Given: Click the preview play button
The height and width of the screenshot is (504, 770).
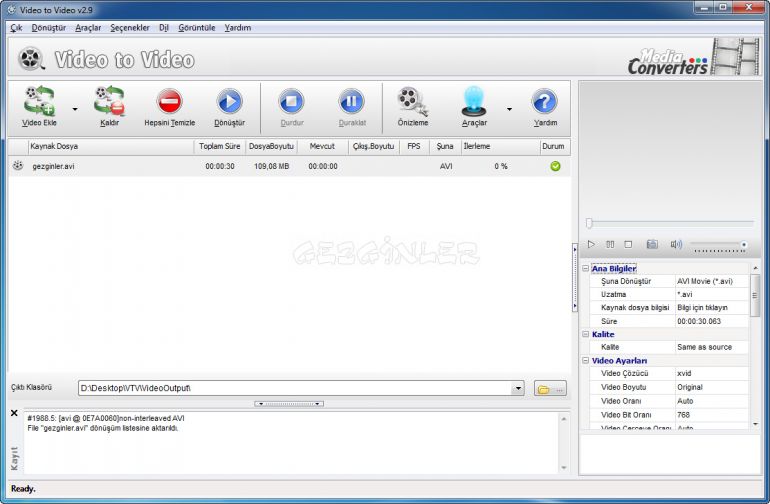Looking at the screenshot, I should (591, 244).
